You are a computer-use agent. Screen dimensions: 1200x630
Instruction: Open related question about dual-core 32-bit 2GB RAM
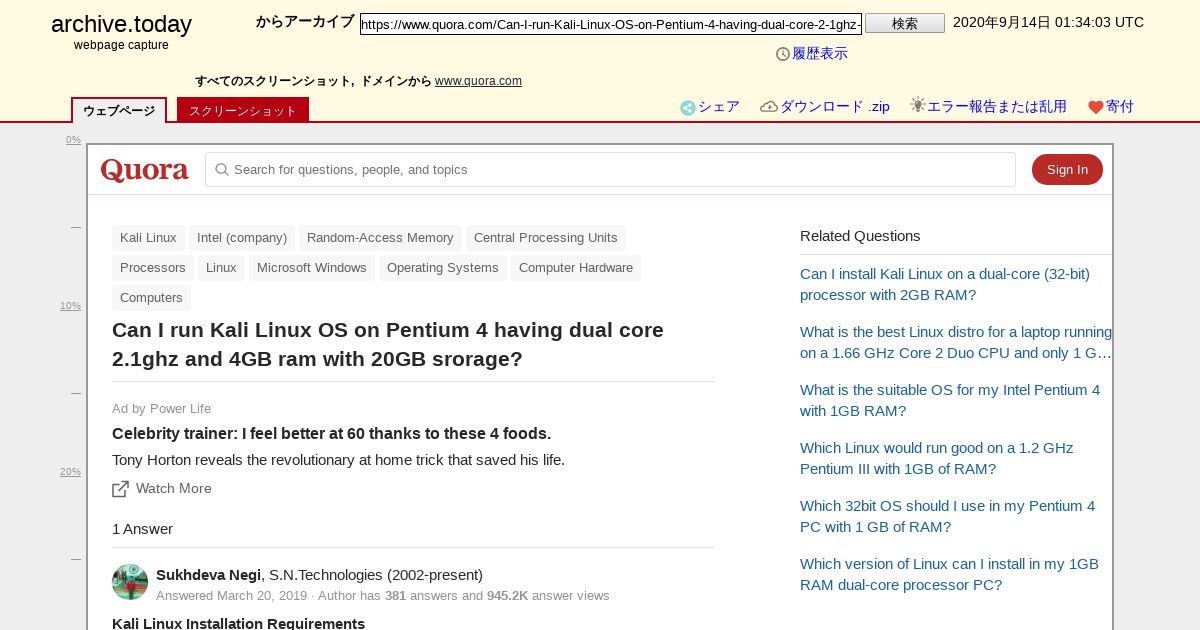[x=945, y=284]
